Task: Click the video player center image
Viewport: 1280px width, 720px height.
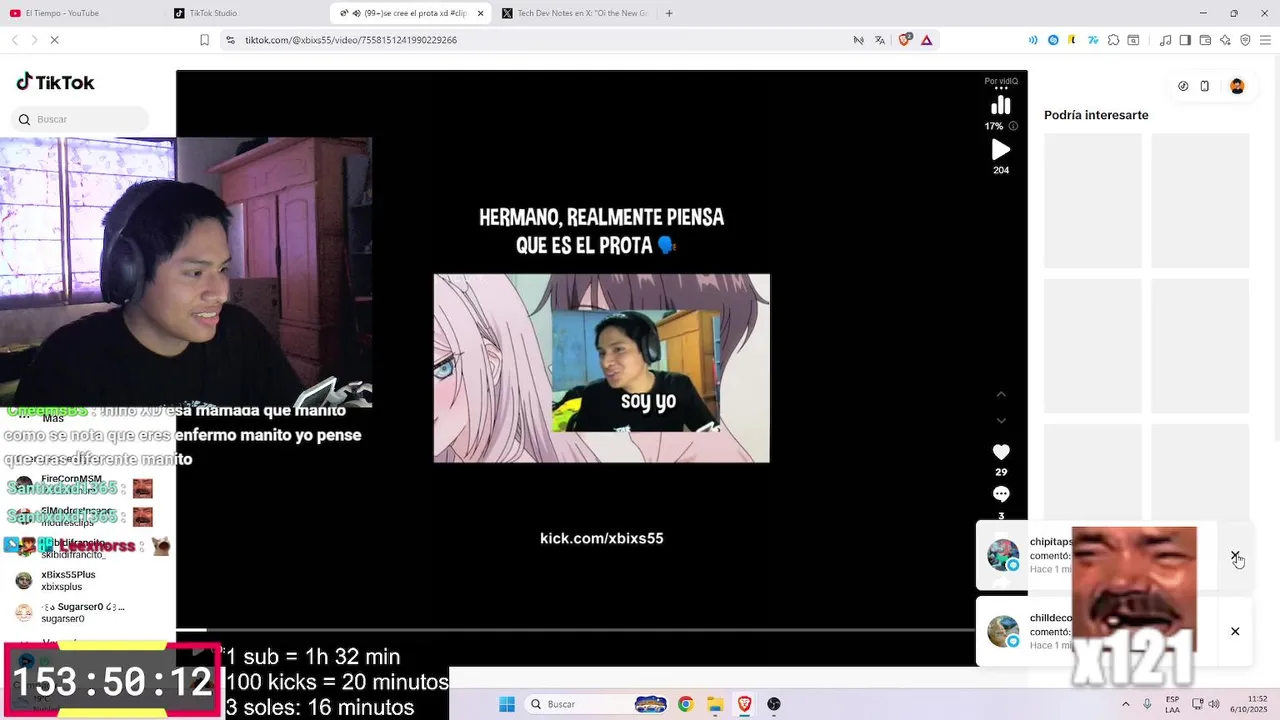Action: coord(601,367)
